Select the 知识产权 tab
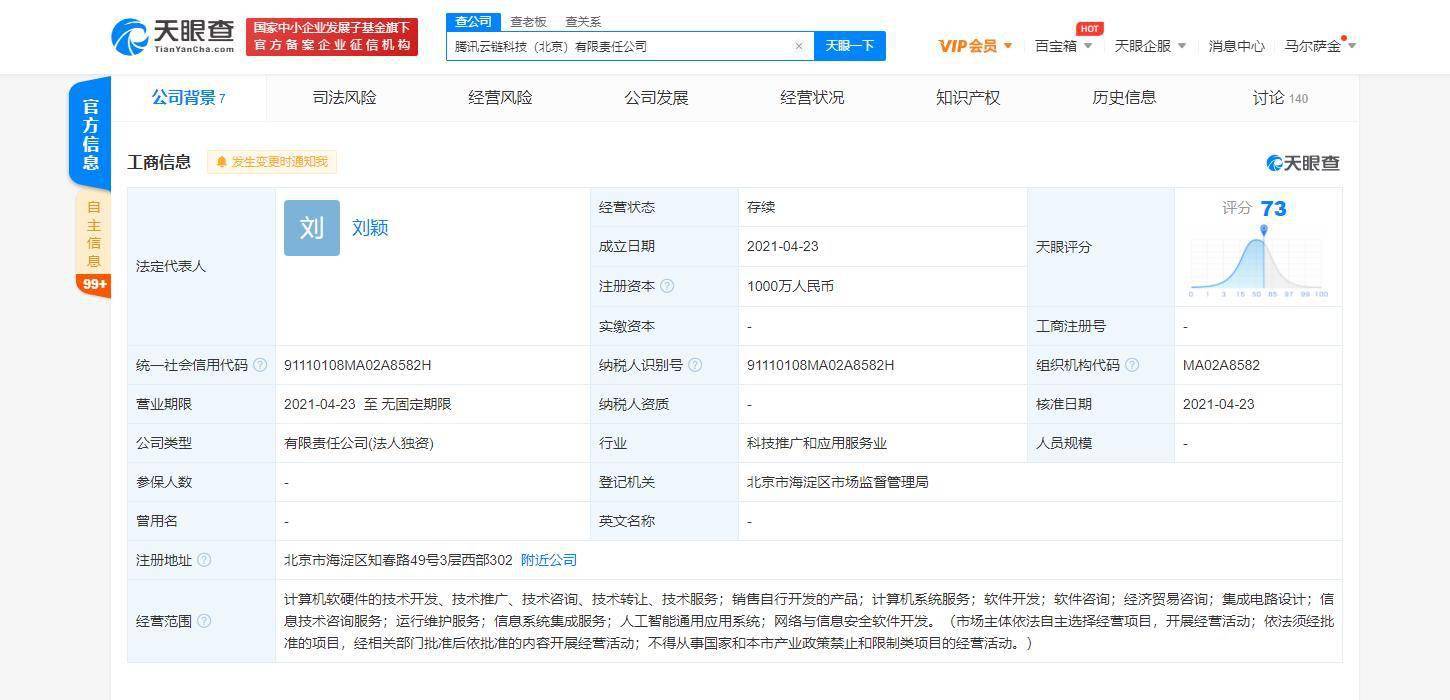Image resolution: width=1450 pixels, height=700 pixels. click(x=968, y=98)
